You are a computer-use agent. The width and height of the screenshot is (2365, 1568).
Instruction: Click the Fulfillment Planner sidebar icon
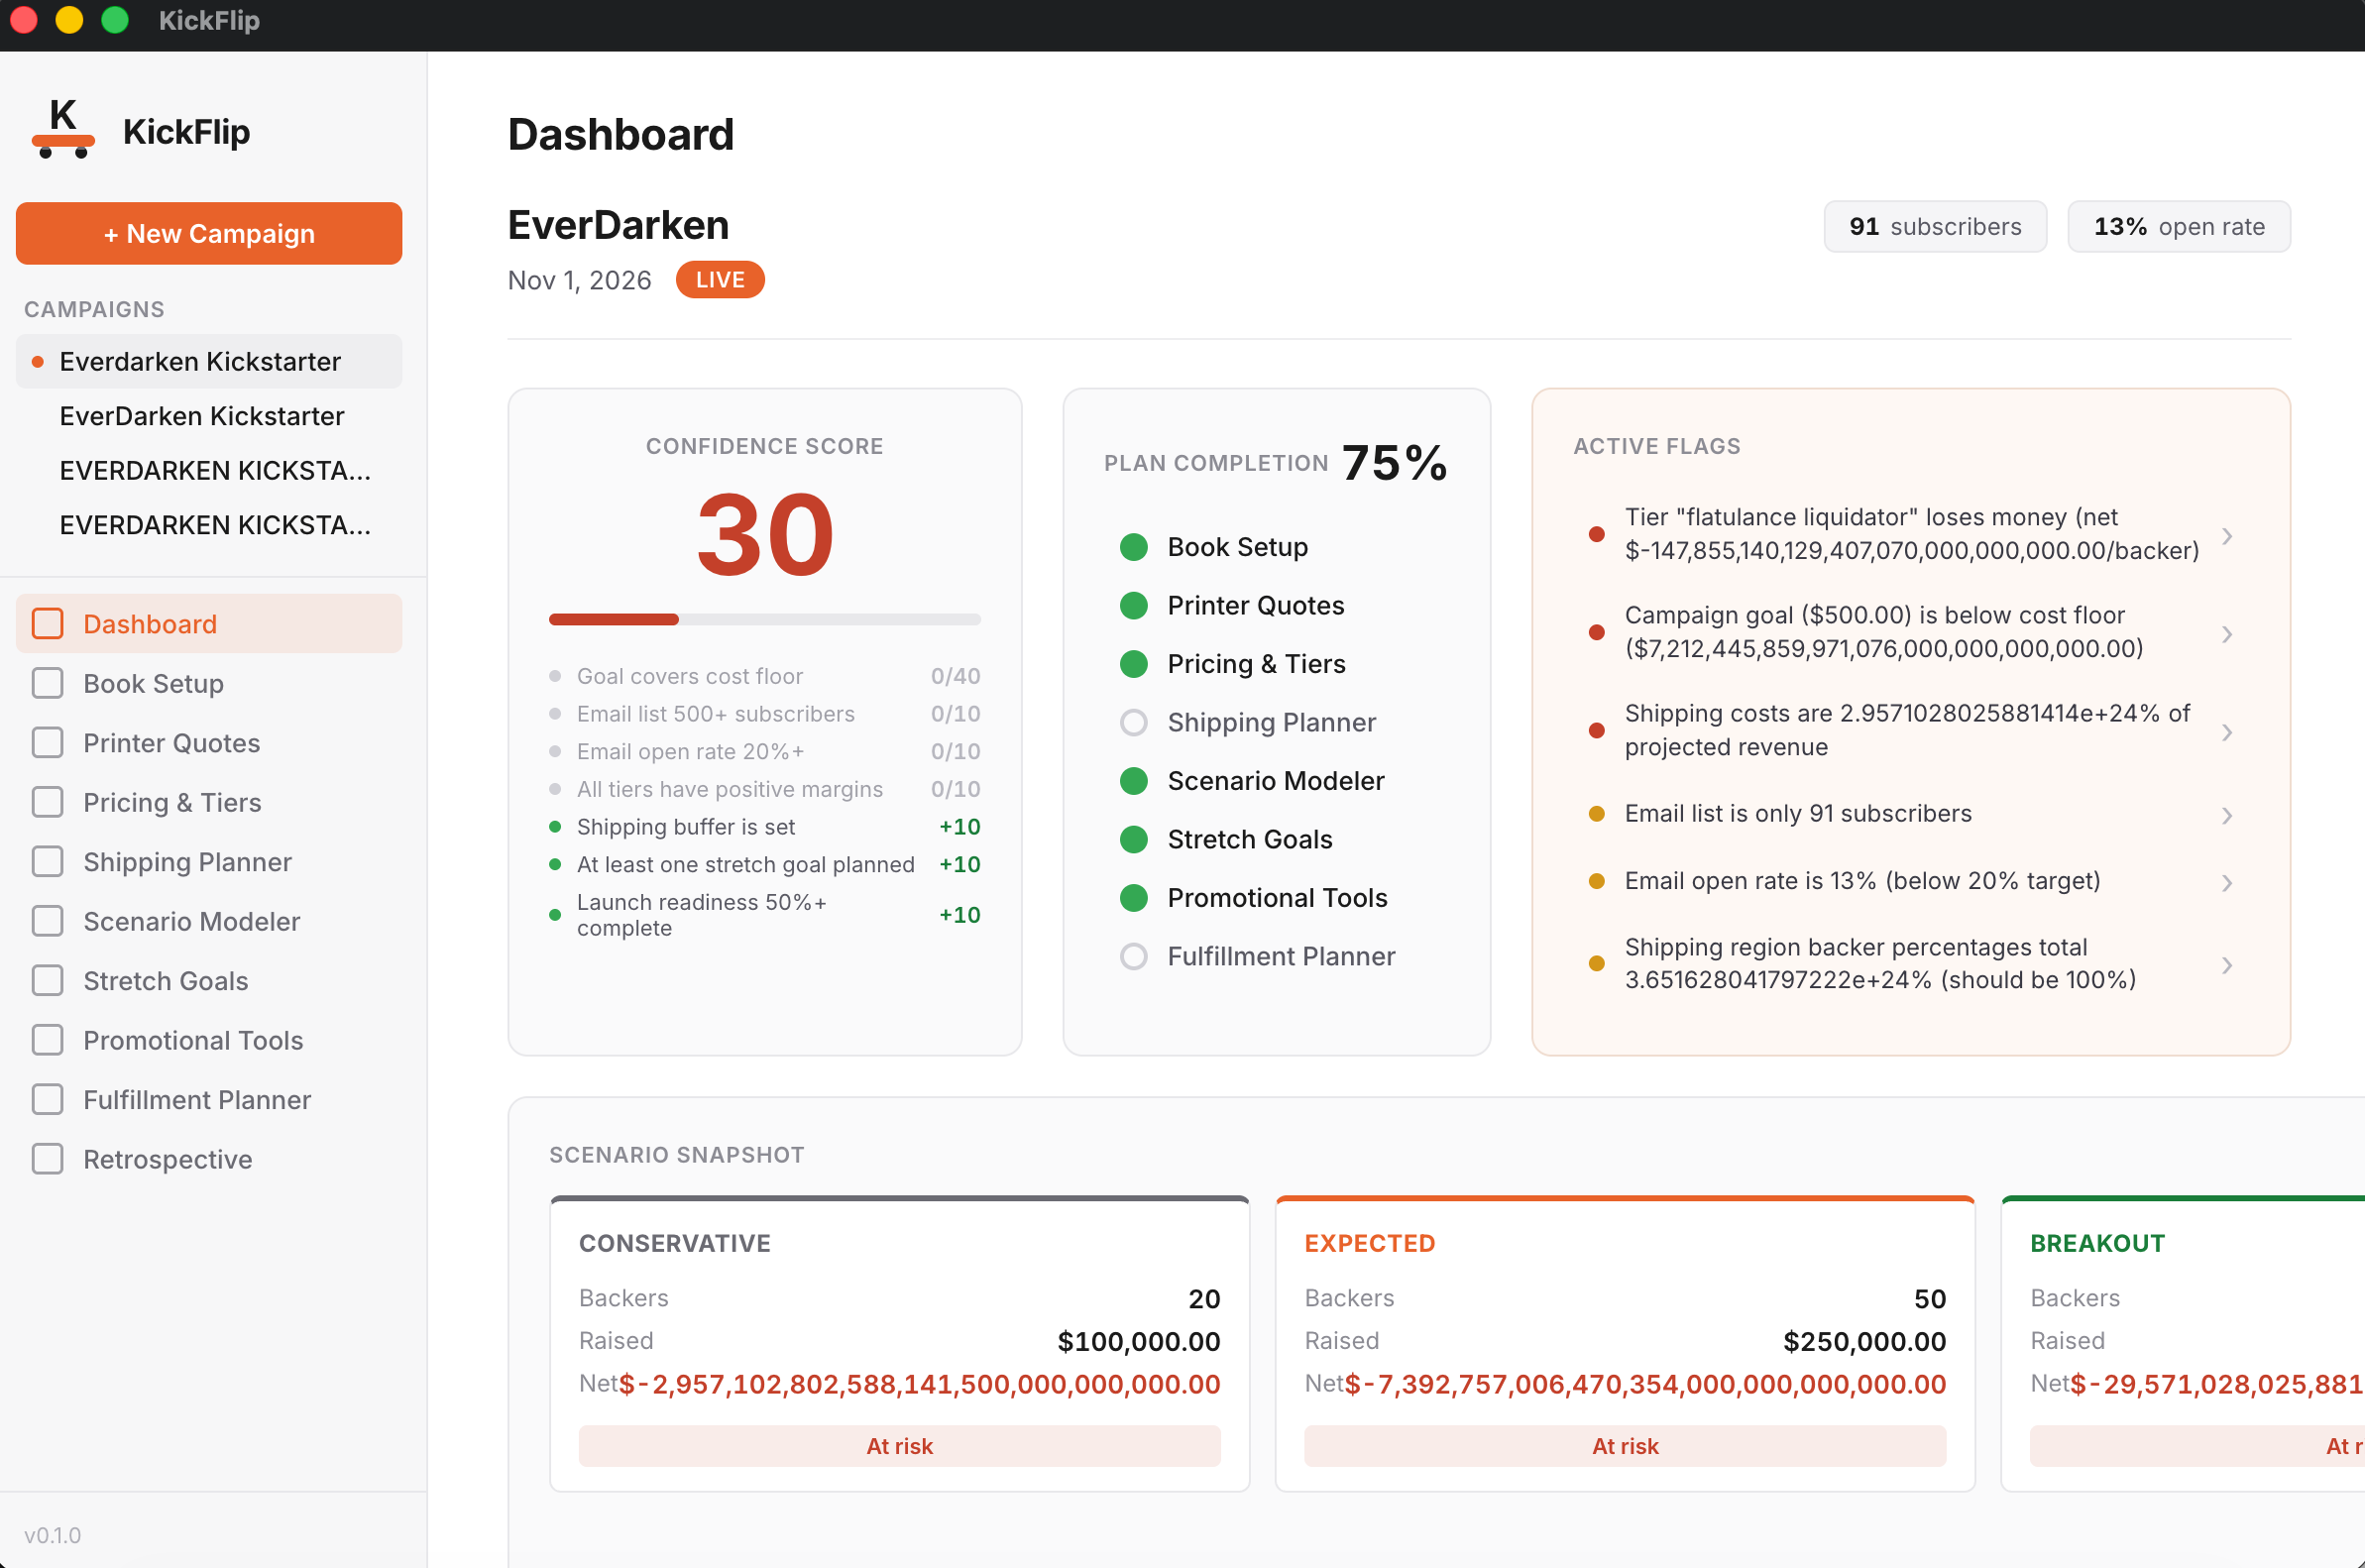point(47,1100)
